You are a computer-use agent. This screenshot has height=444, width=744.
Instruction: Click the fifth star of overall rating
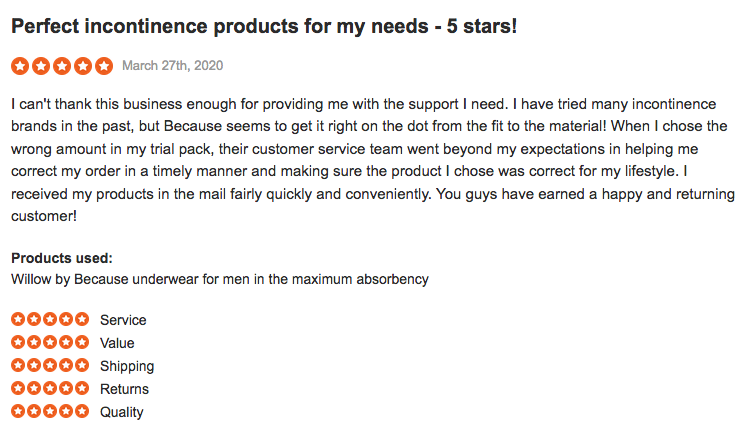[104, 66]
